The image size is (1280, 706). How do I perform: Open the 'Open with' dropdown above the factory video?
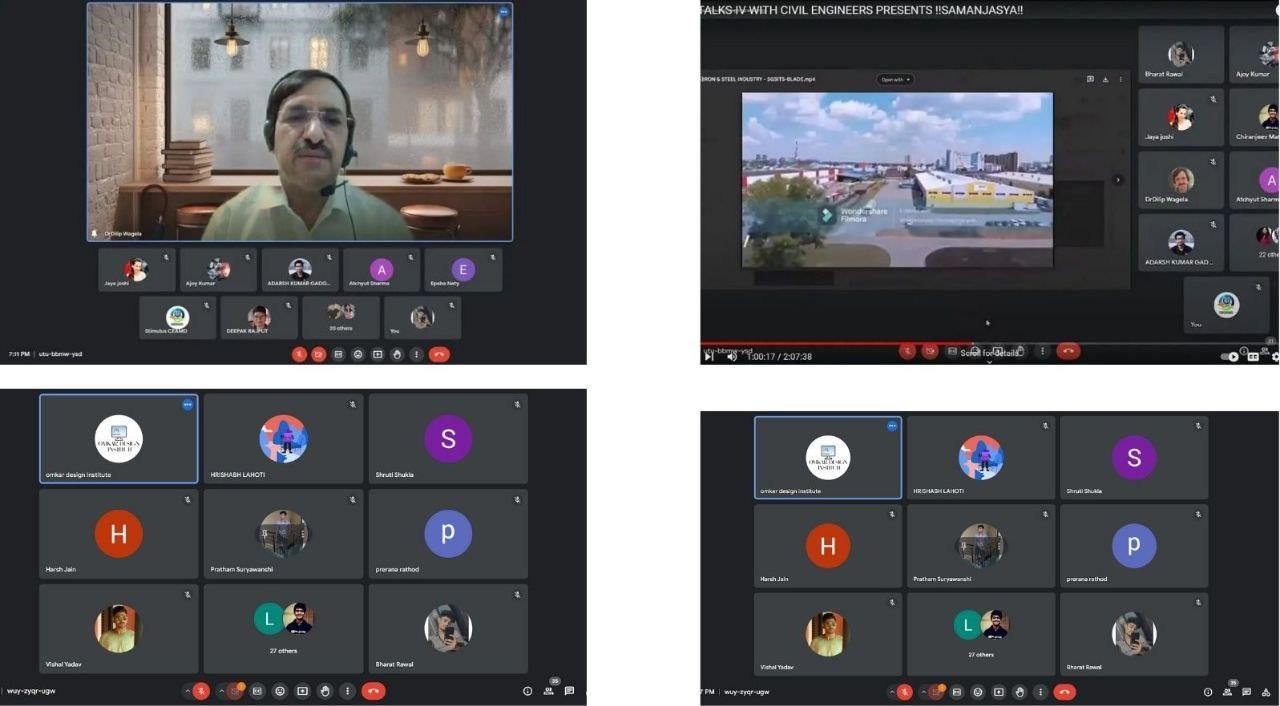click(895, 79)
